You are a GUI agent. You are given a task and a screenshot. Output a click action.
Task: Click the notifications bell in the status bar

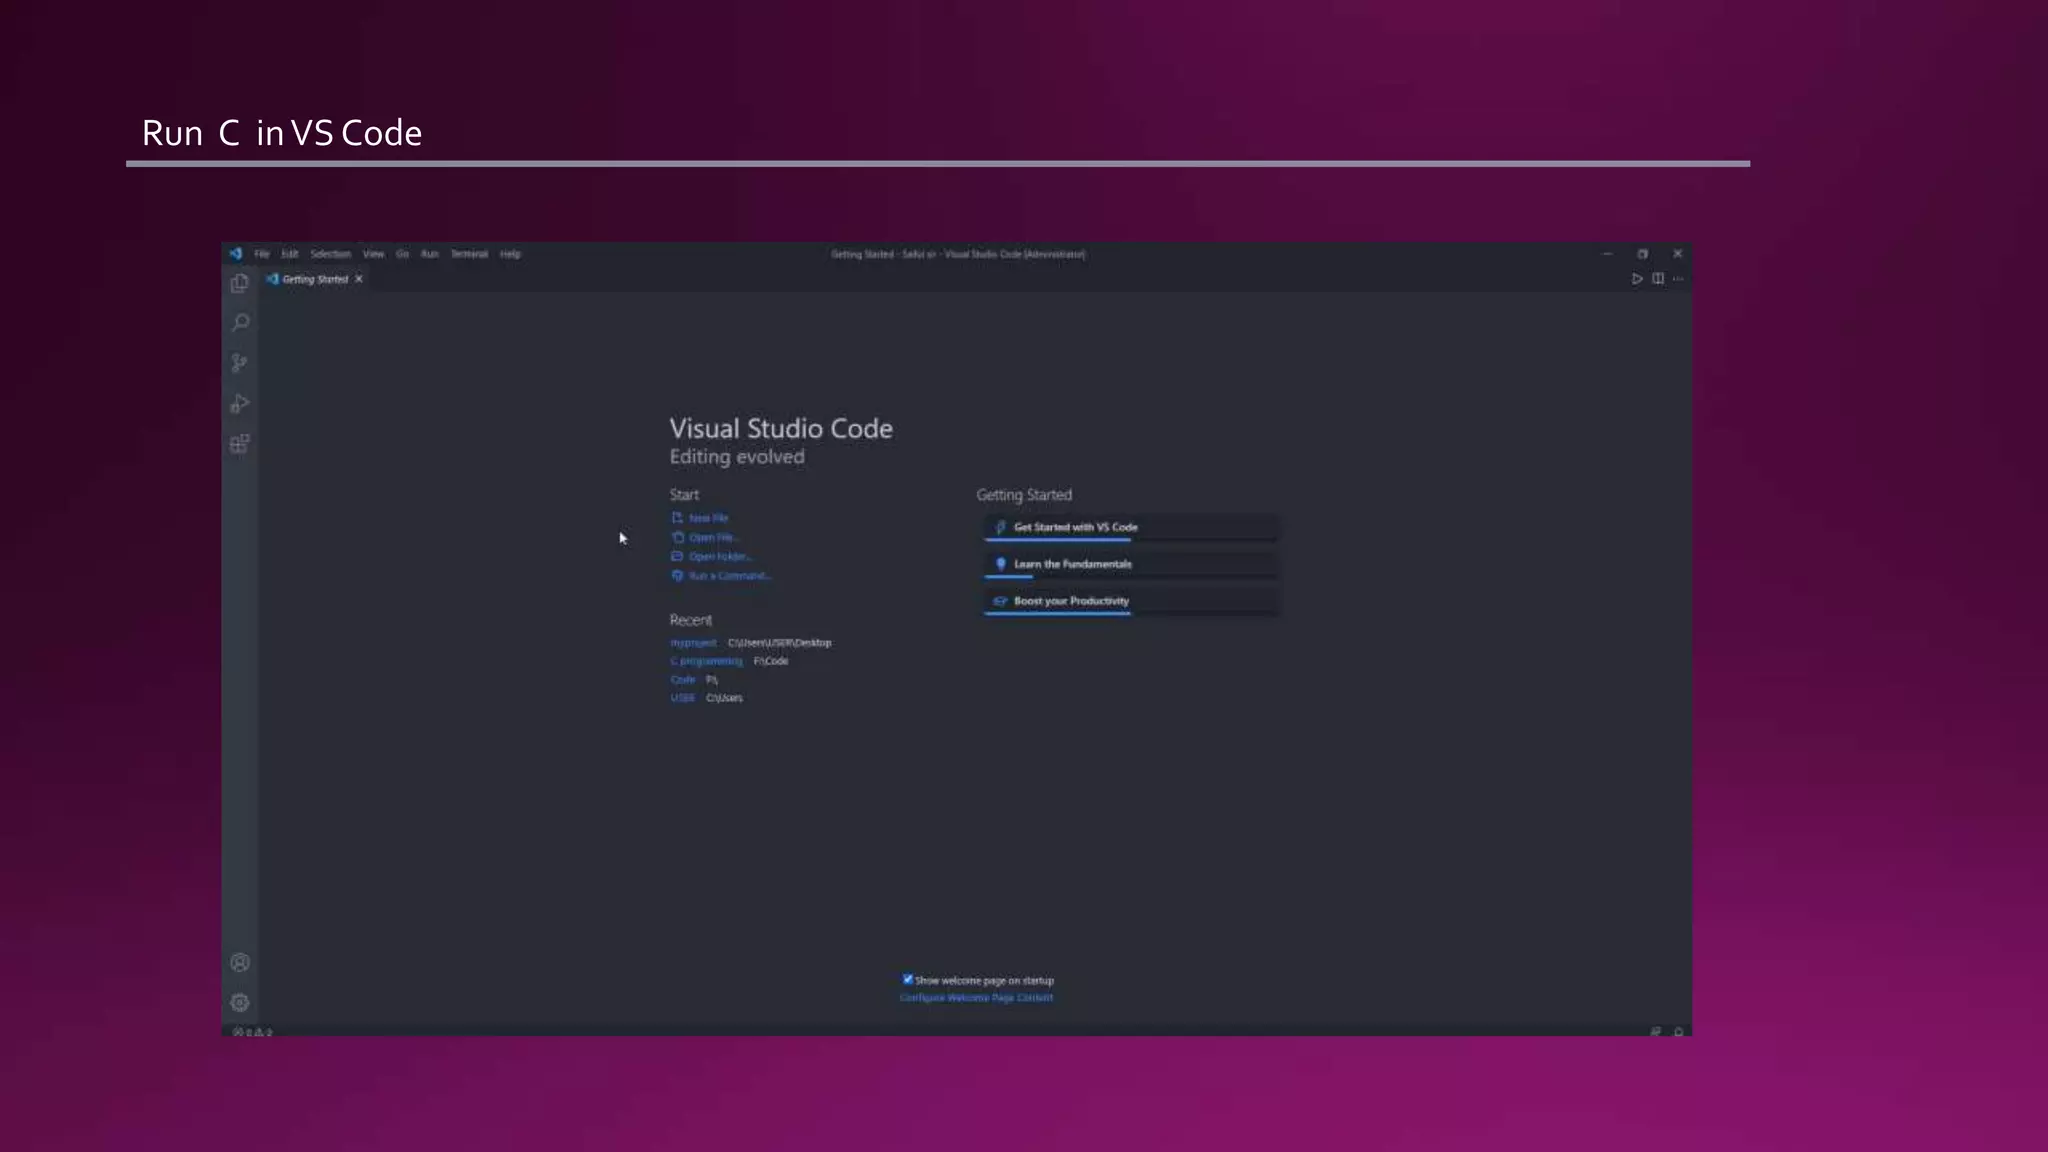click(x=1679, y=1031)
